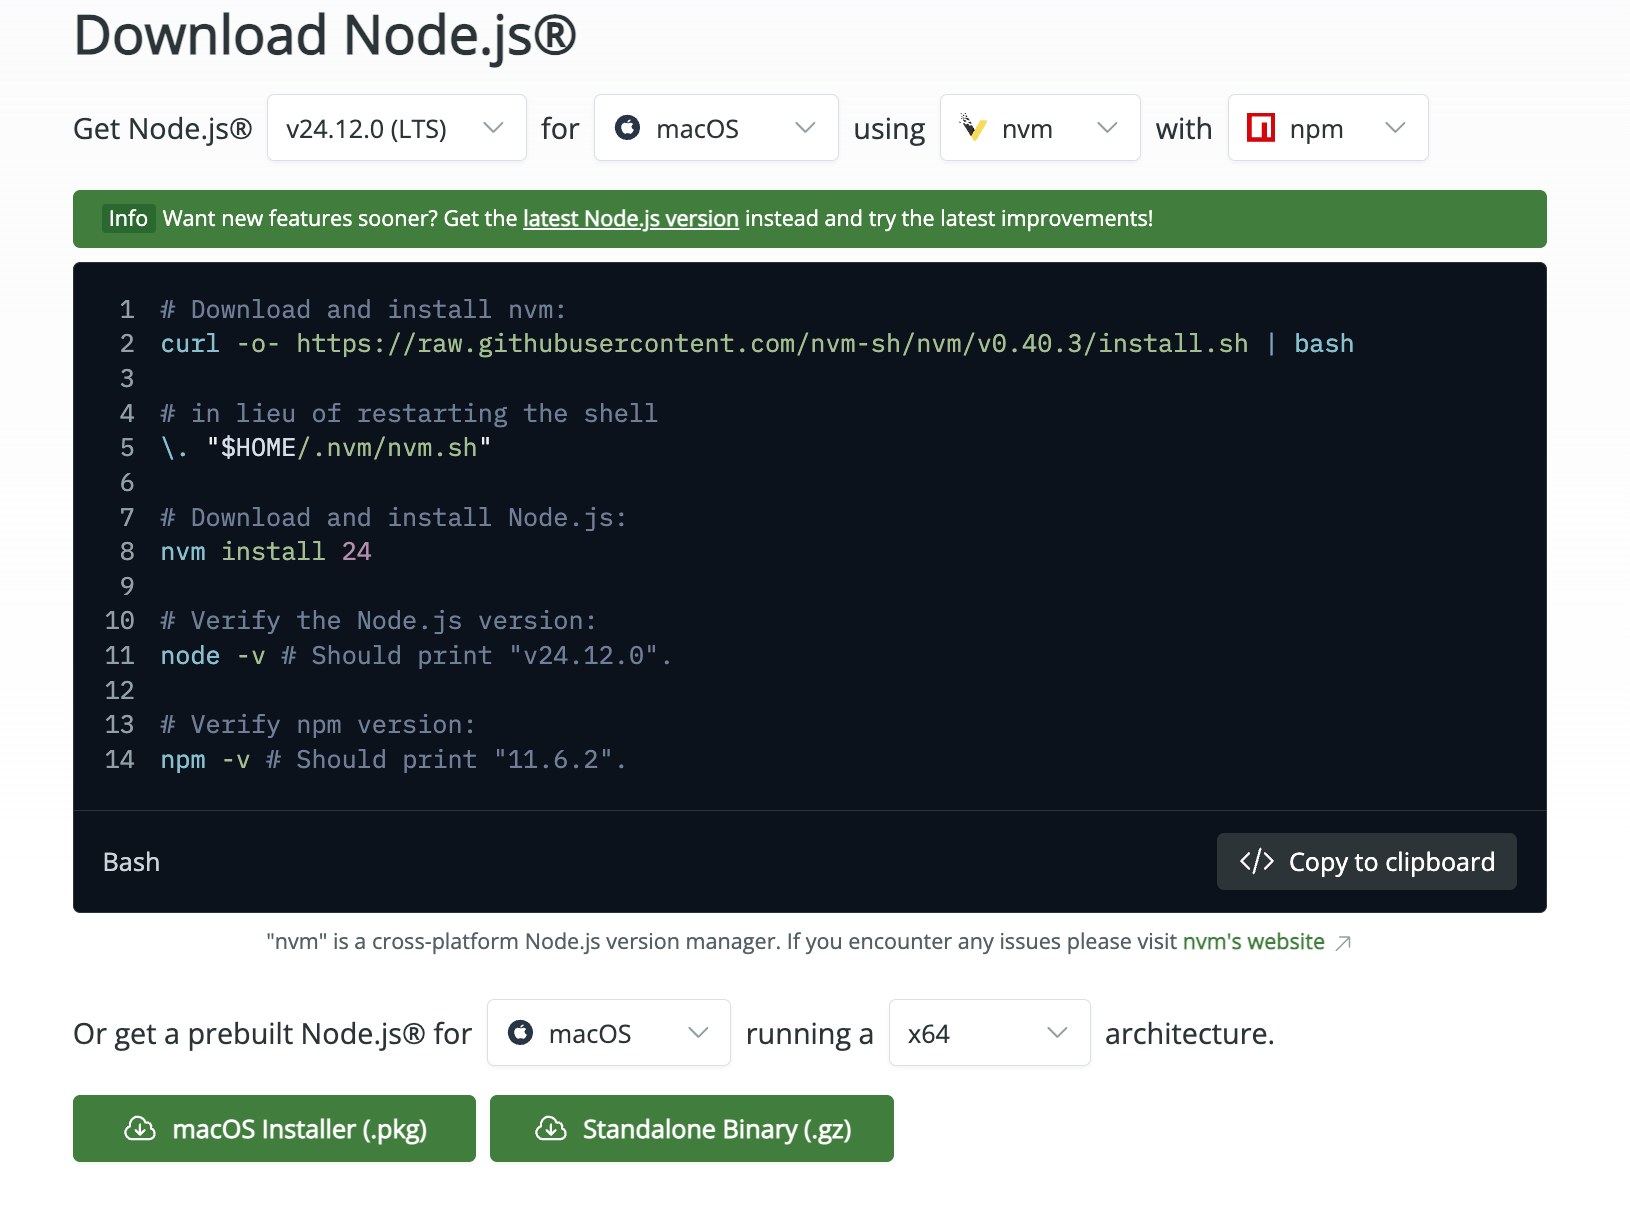Download the macOS Installer (.pkg)

click(x=274, y=1129)
